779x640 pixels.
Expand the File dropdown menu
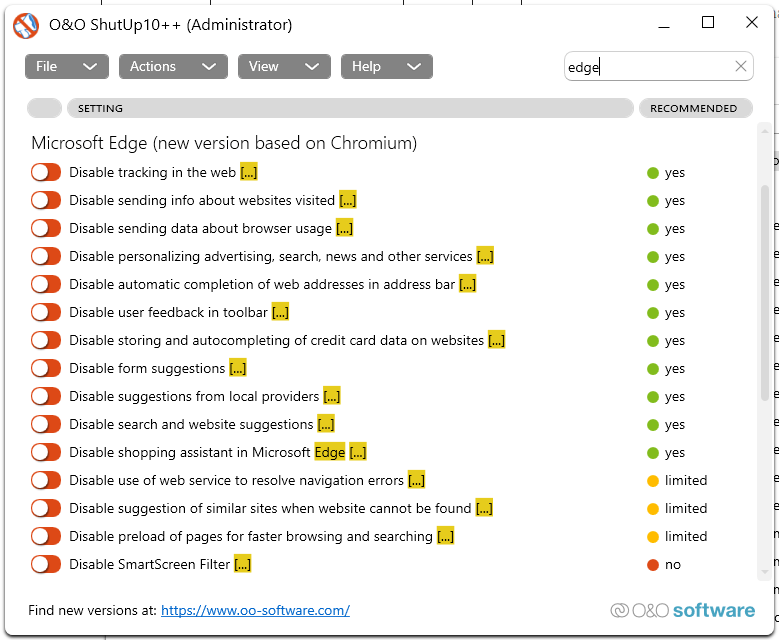pyautogui.click(x=66, y=67)
